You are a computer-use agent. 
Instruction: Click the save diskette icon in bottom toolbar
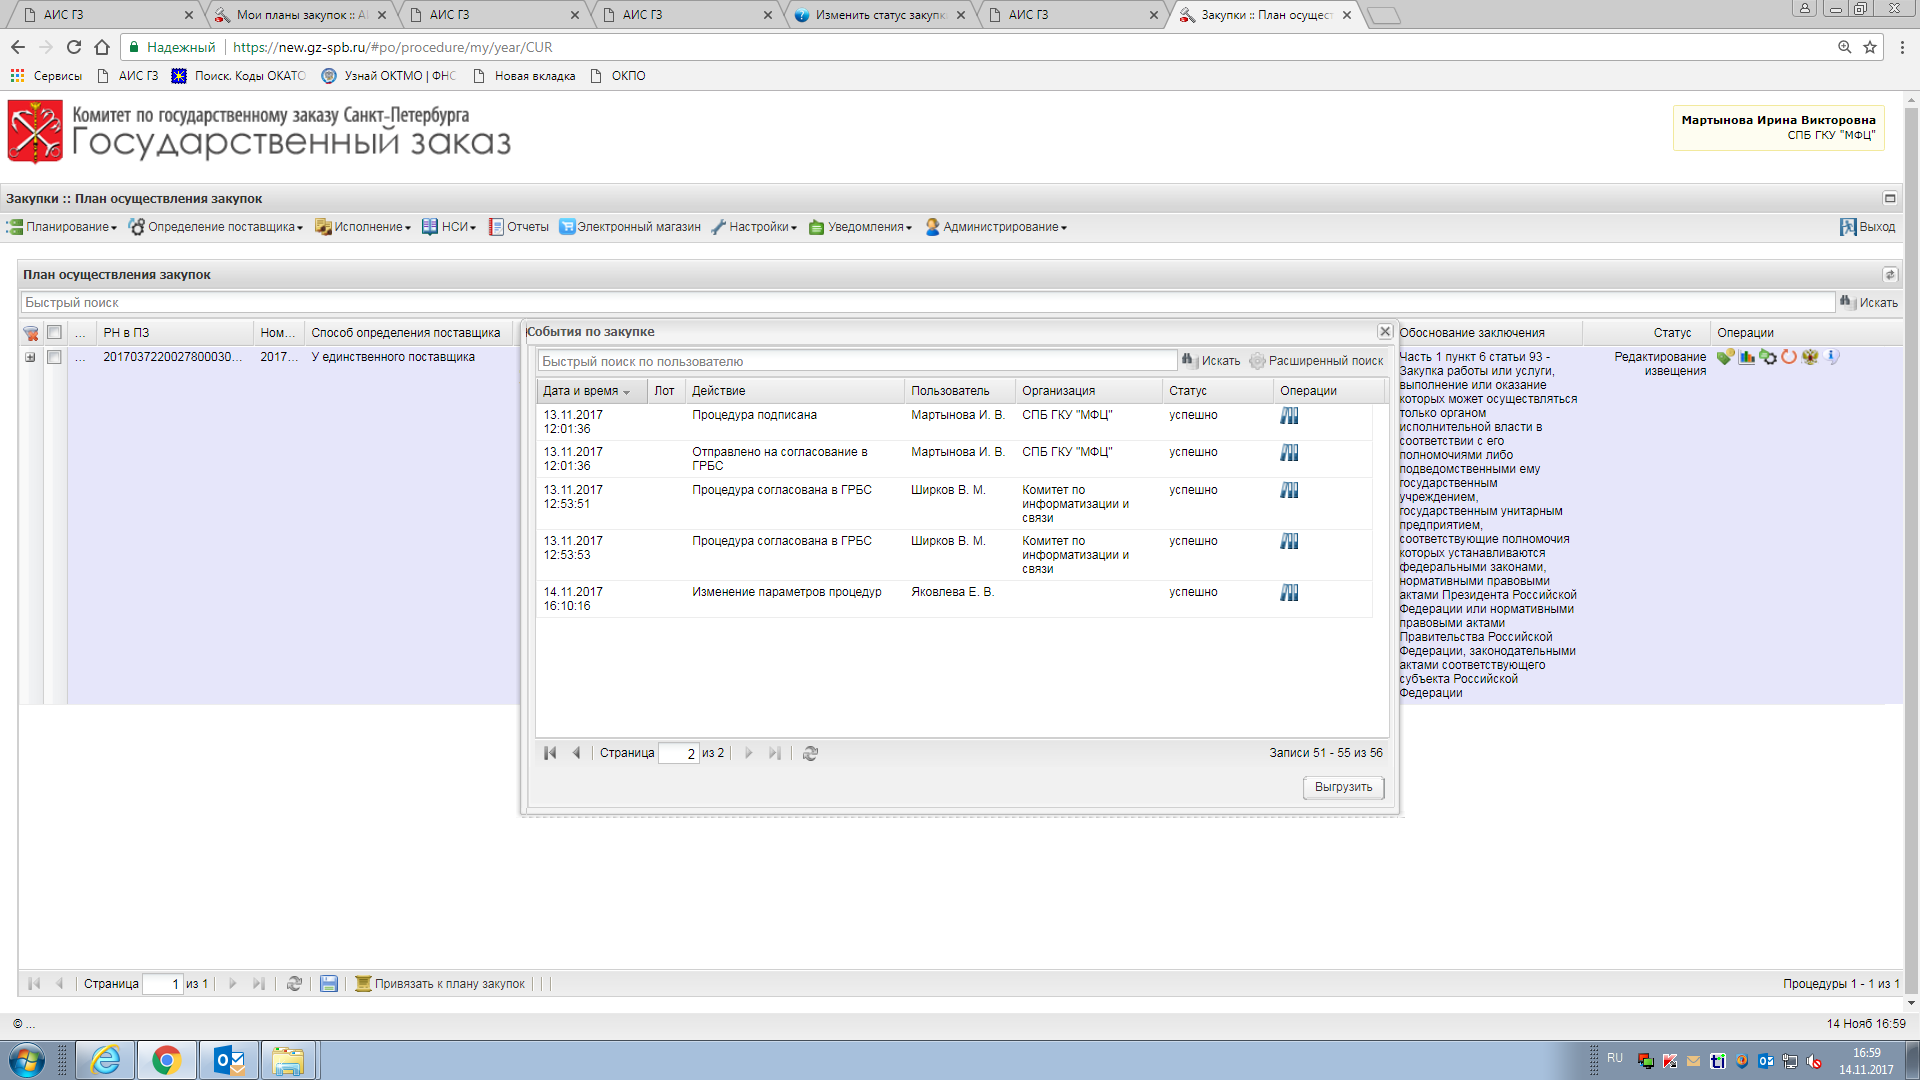[x=328, y=984]
